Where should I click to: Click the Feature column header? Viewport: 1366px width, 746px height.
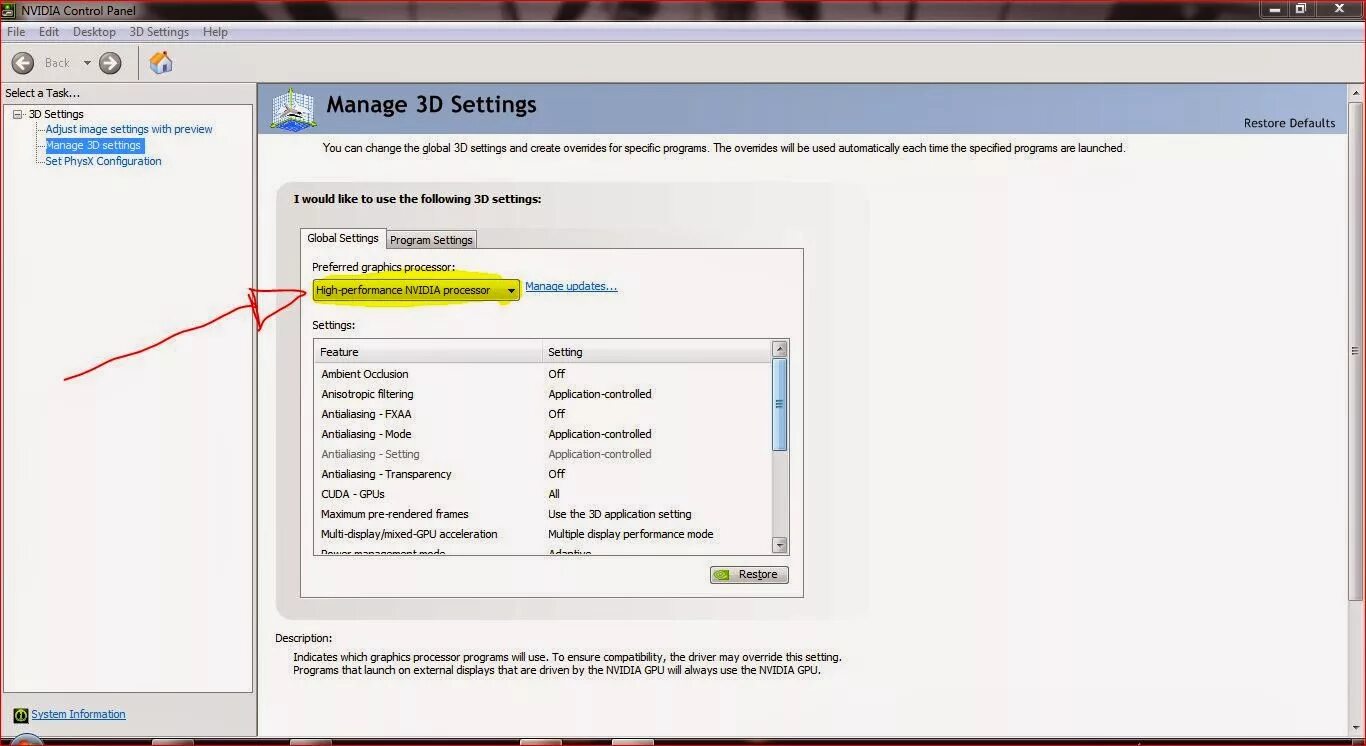[x=427, y=352]
